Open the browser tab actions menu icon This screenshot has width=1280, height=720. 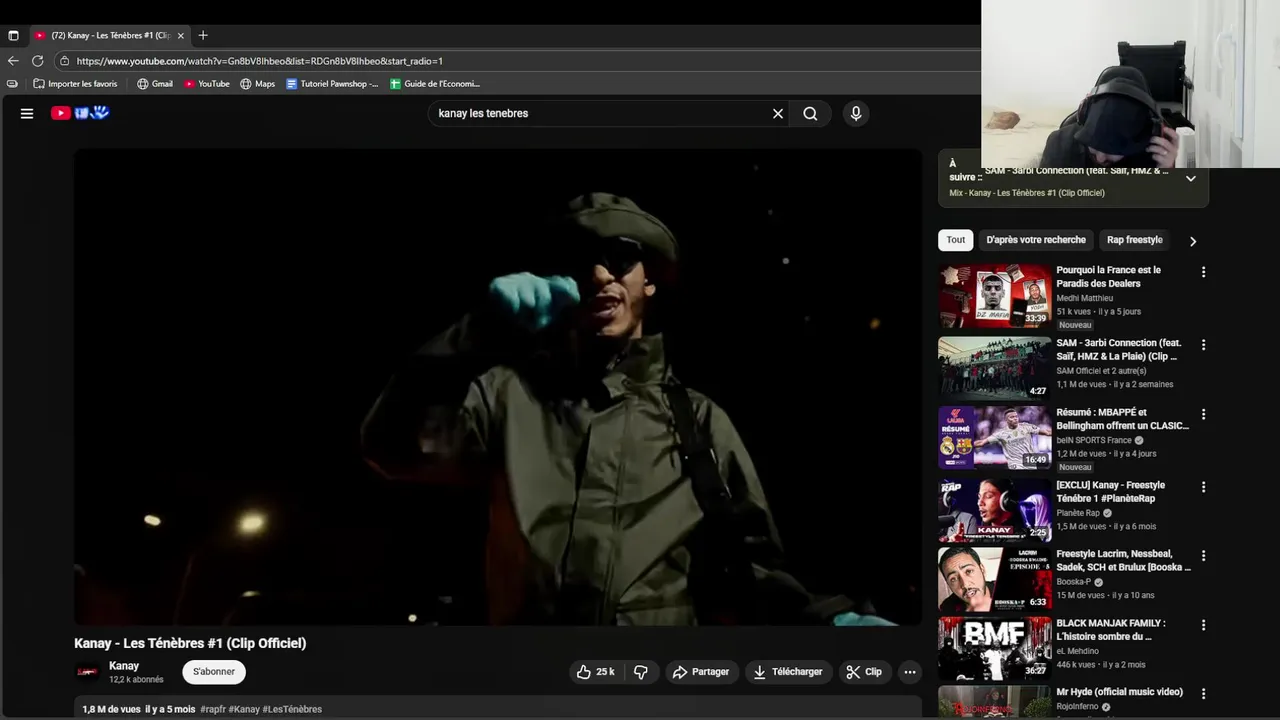(13, 35)
